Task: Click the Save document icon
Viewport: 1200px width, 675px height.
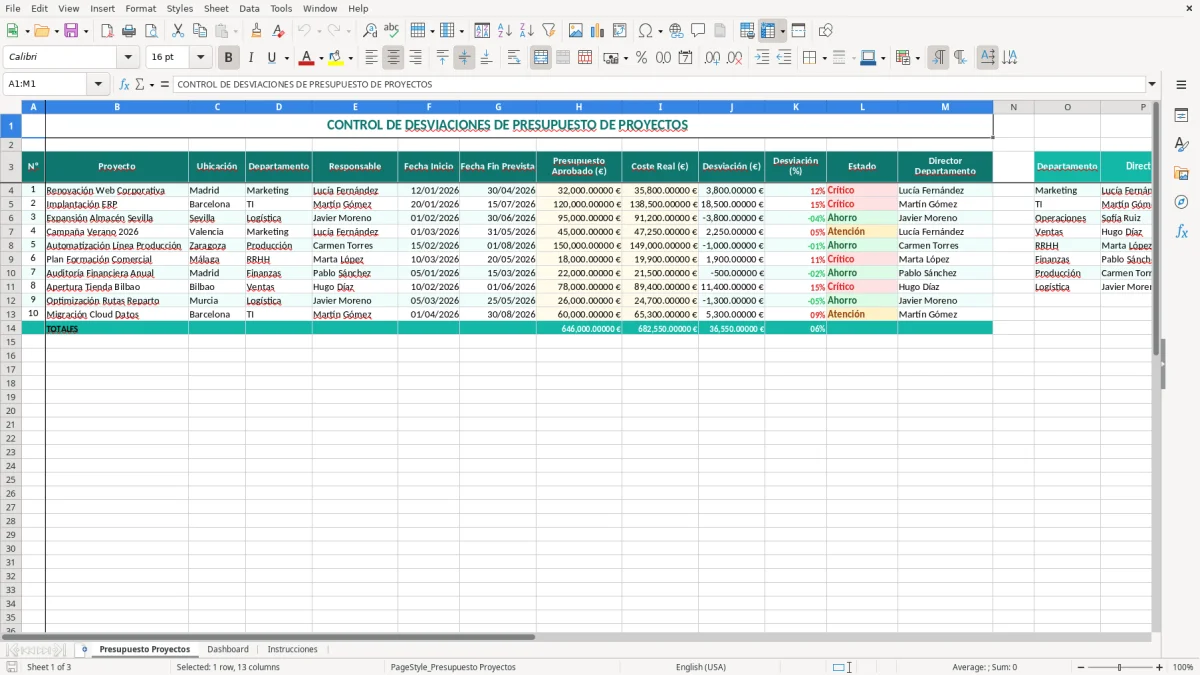Action: (x=71, y=31)
